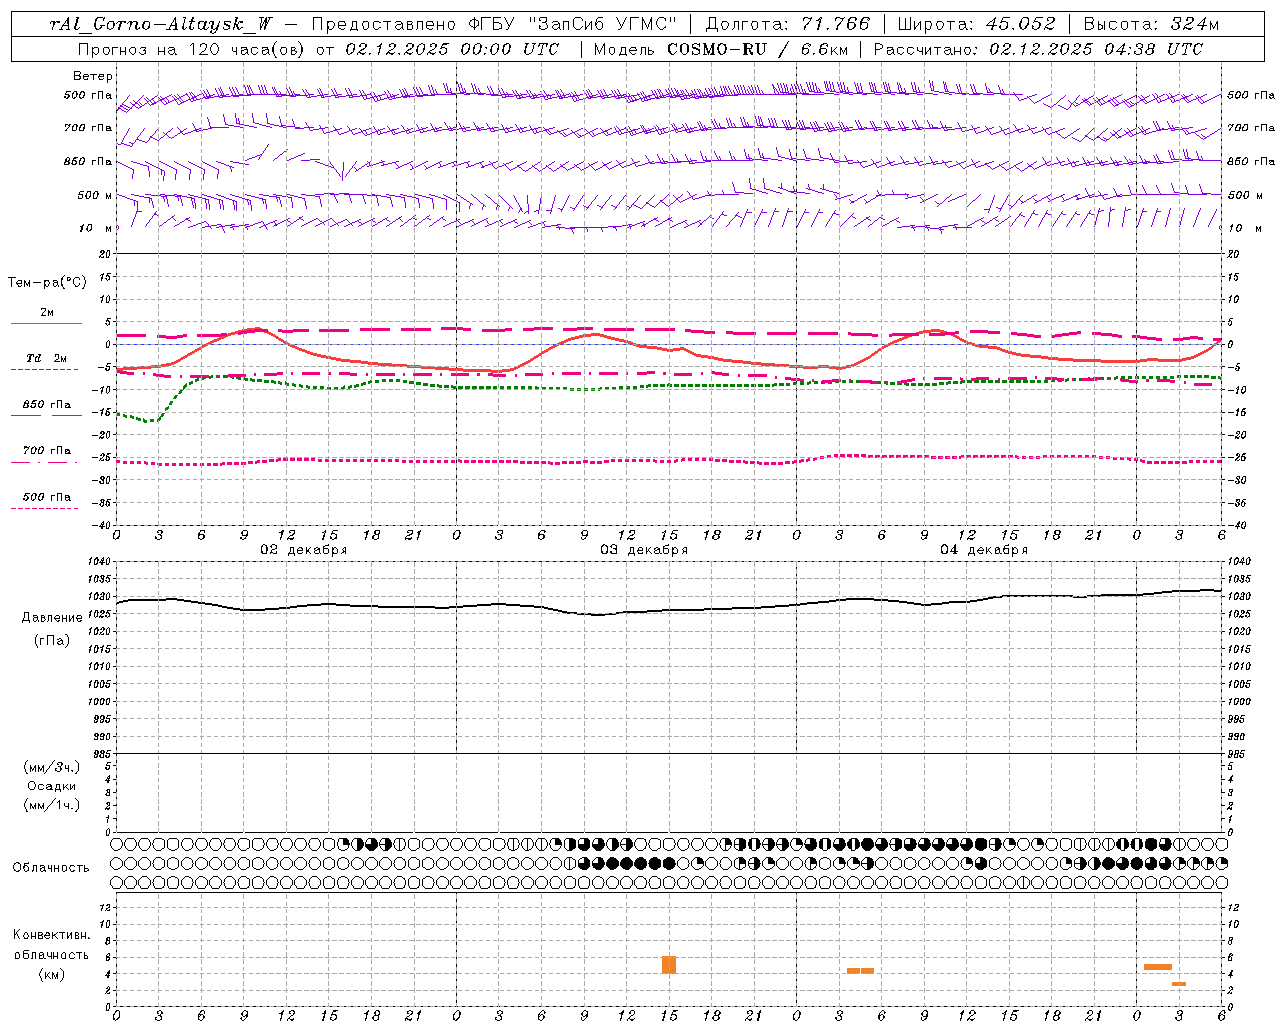1280x1024 pixels.
Task: Click the Облачность cloud cover label
Action: (51, 867)
